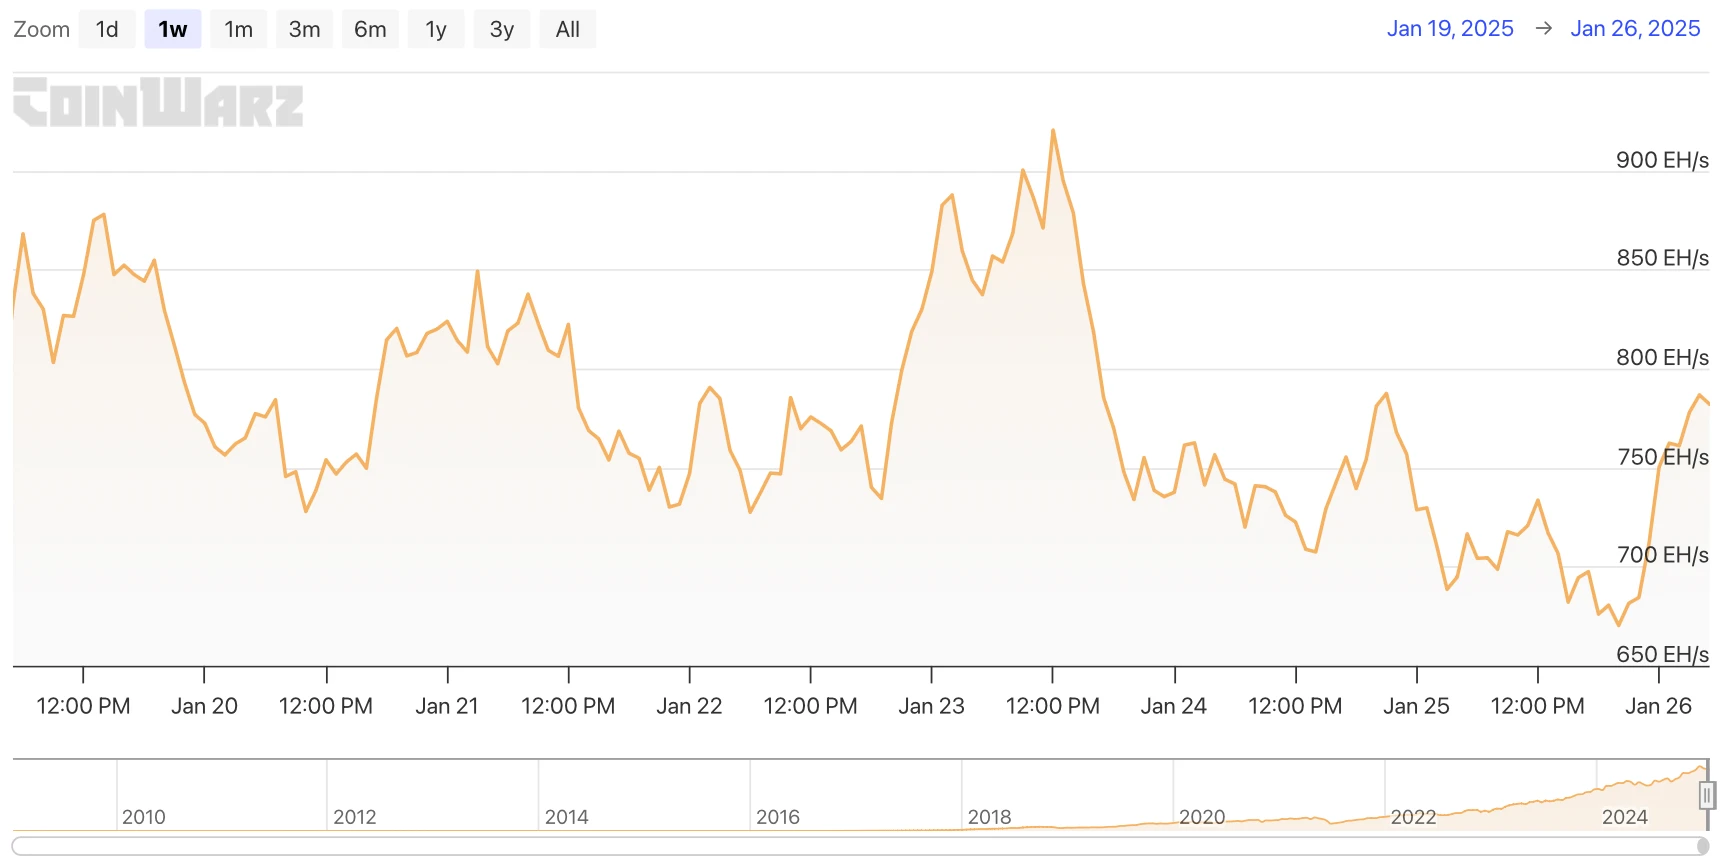This screenshot has height=864, width=1725.
Task: Show All historical data
Action: click(x=567, y=29)
